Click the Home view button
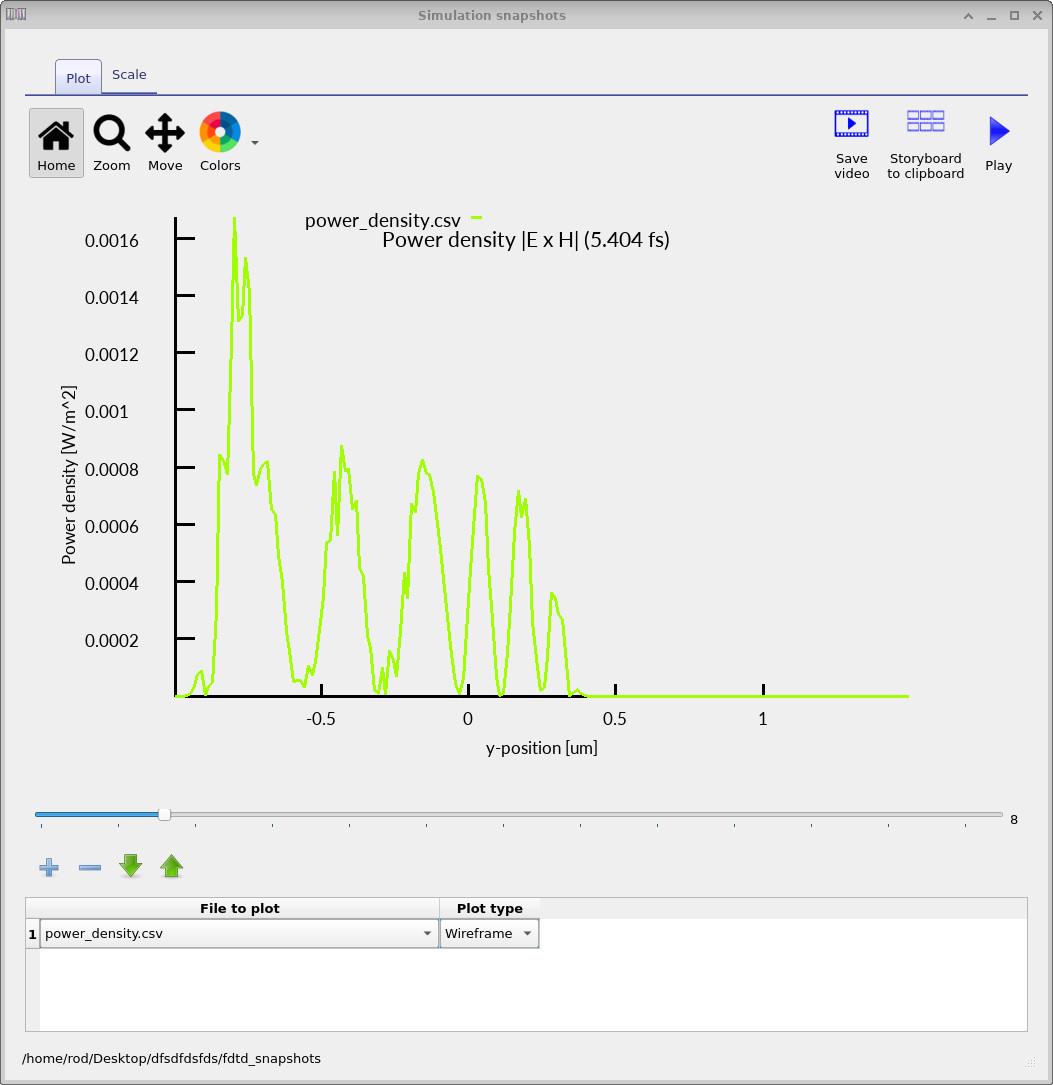The width and height of the screenshot is (1053, 1085). click(56, 143)
